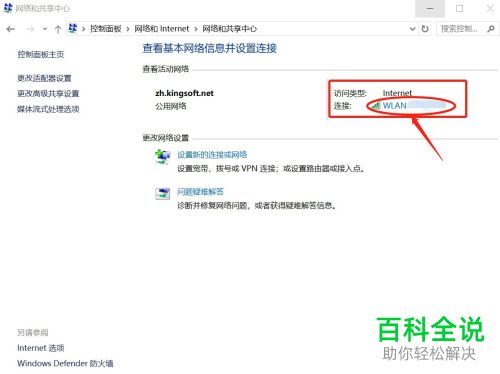Open 媒体流式处理选项 link
Screen dimensions: 500x374
48,109
